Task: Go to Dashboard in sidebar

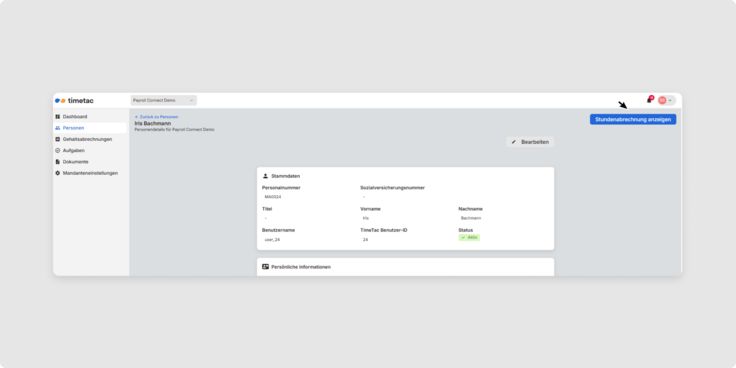Action: click(x=90, y=116)
